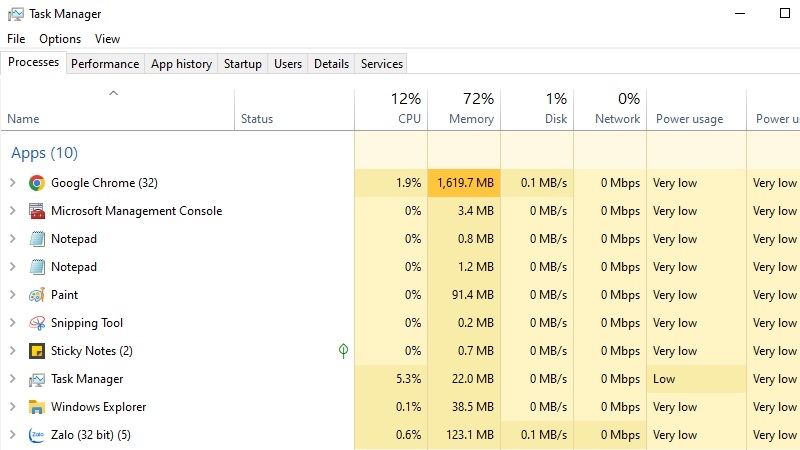Click the Windows Explorer icon
800x450 pixels.
point(37,407)
